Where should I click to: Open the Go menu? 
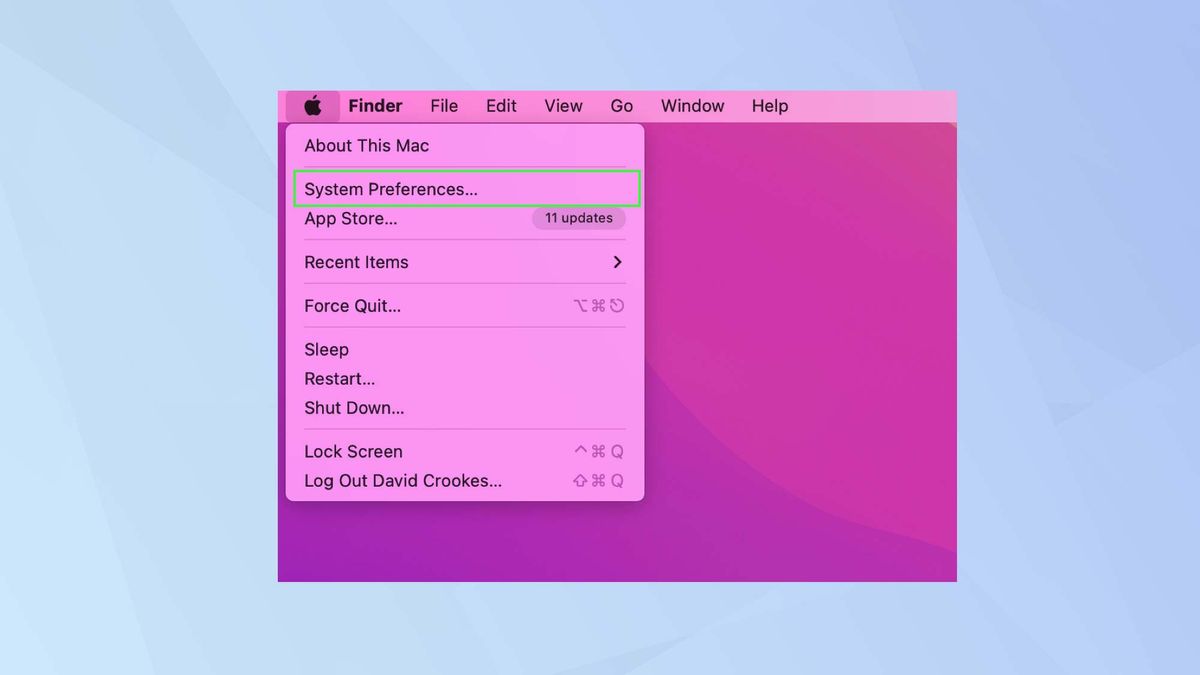[622, 105]
